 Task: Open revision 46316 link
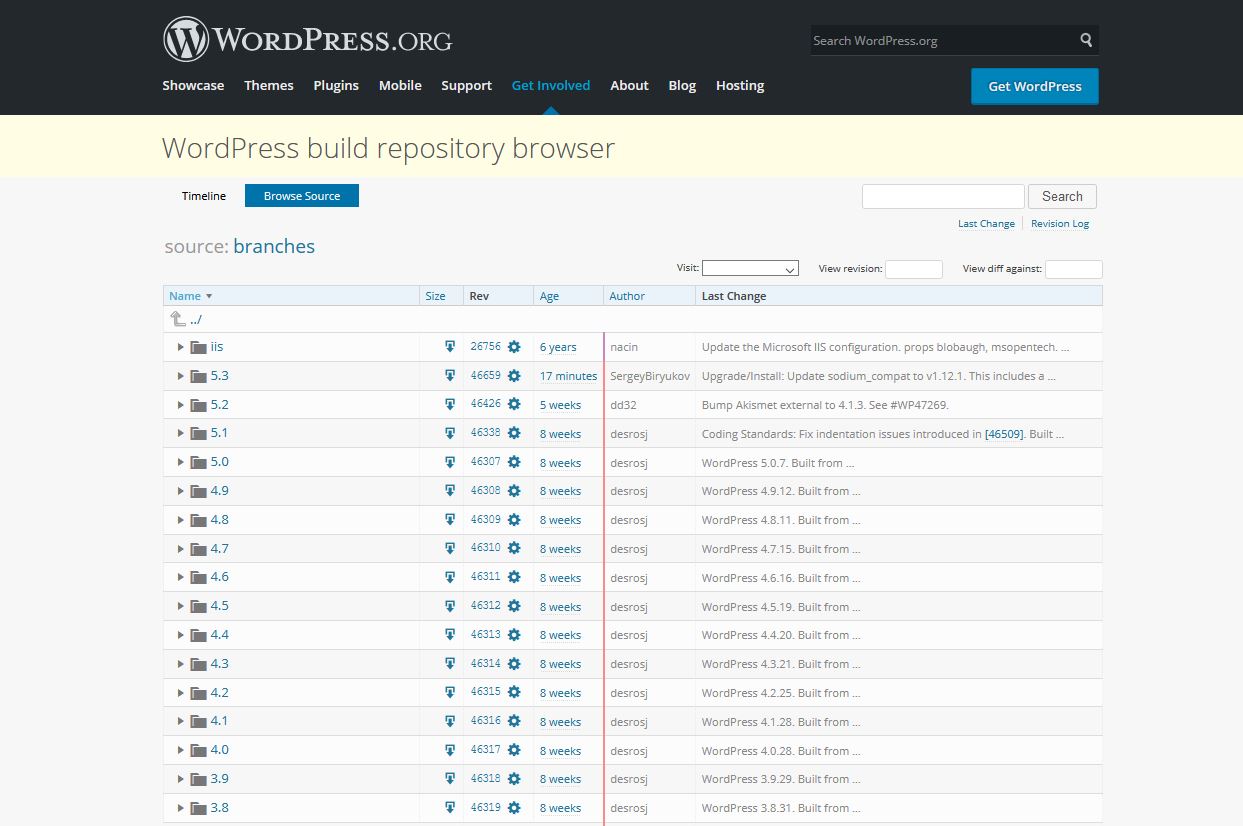[x=486, y=721]
